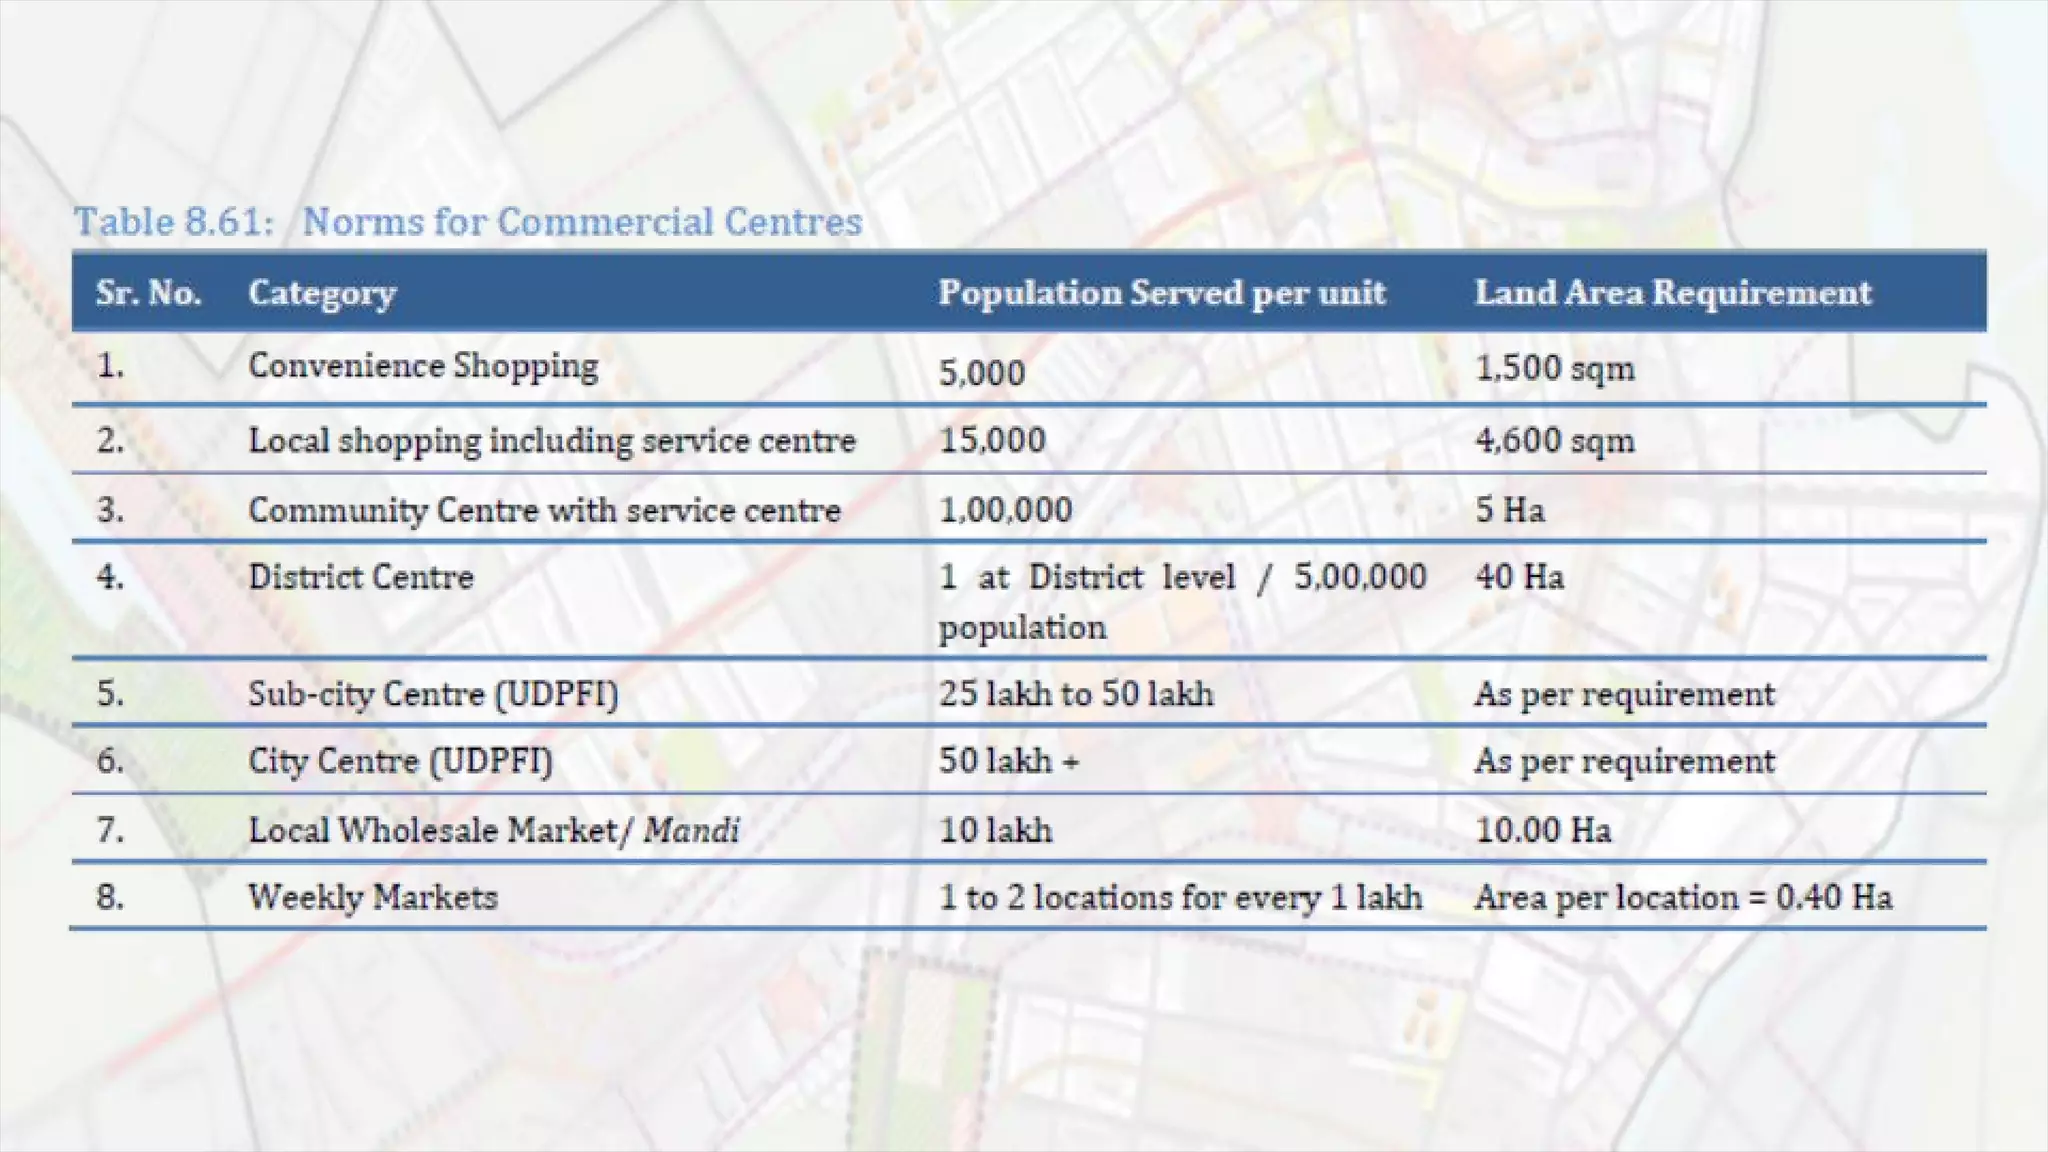Click 'City Centre (UDPFI)' row label
The height and width of the screenshot is (1152, 2048).
[400, 761]
